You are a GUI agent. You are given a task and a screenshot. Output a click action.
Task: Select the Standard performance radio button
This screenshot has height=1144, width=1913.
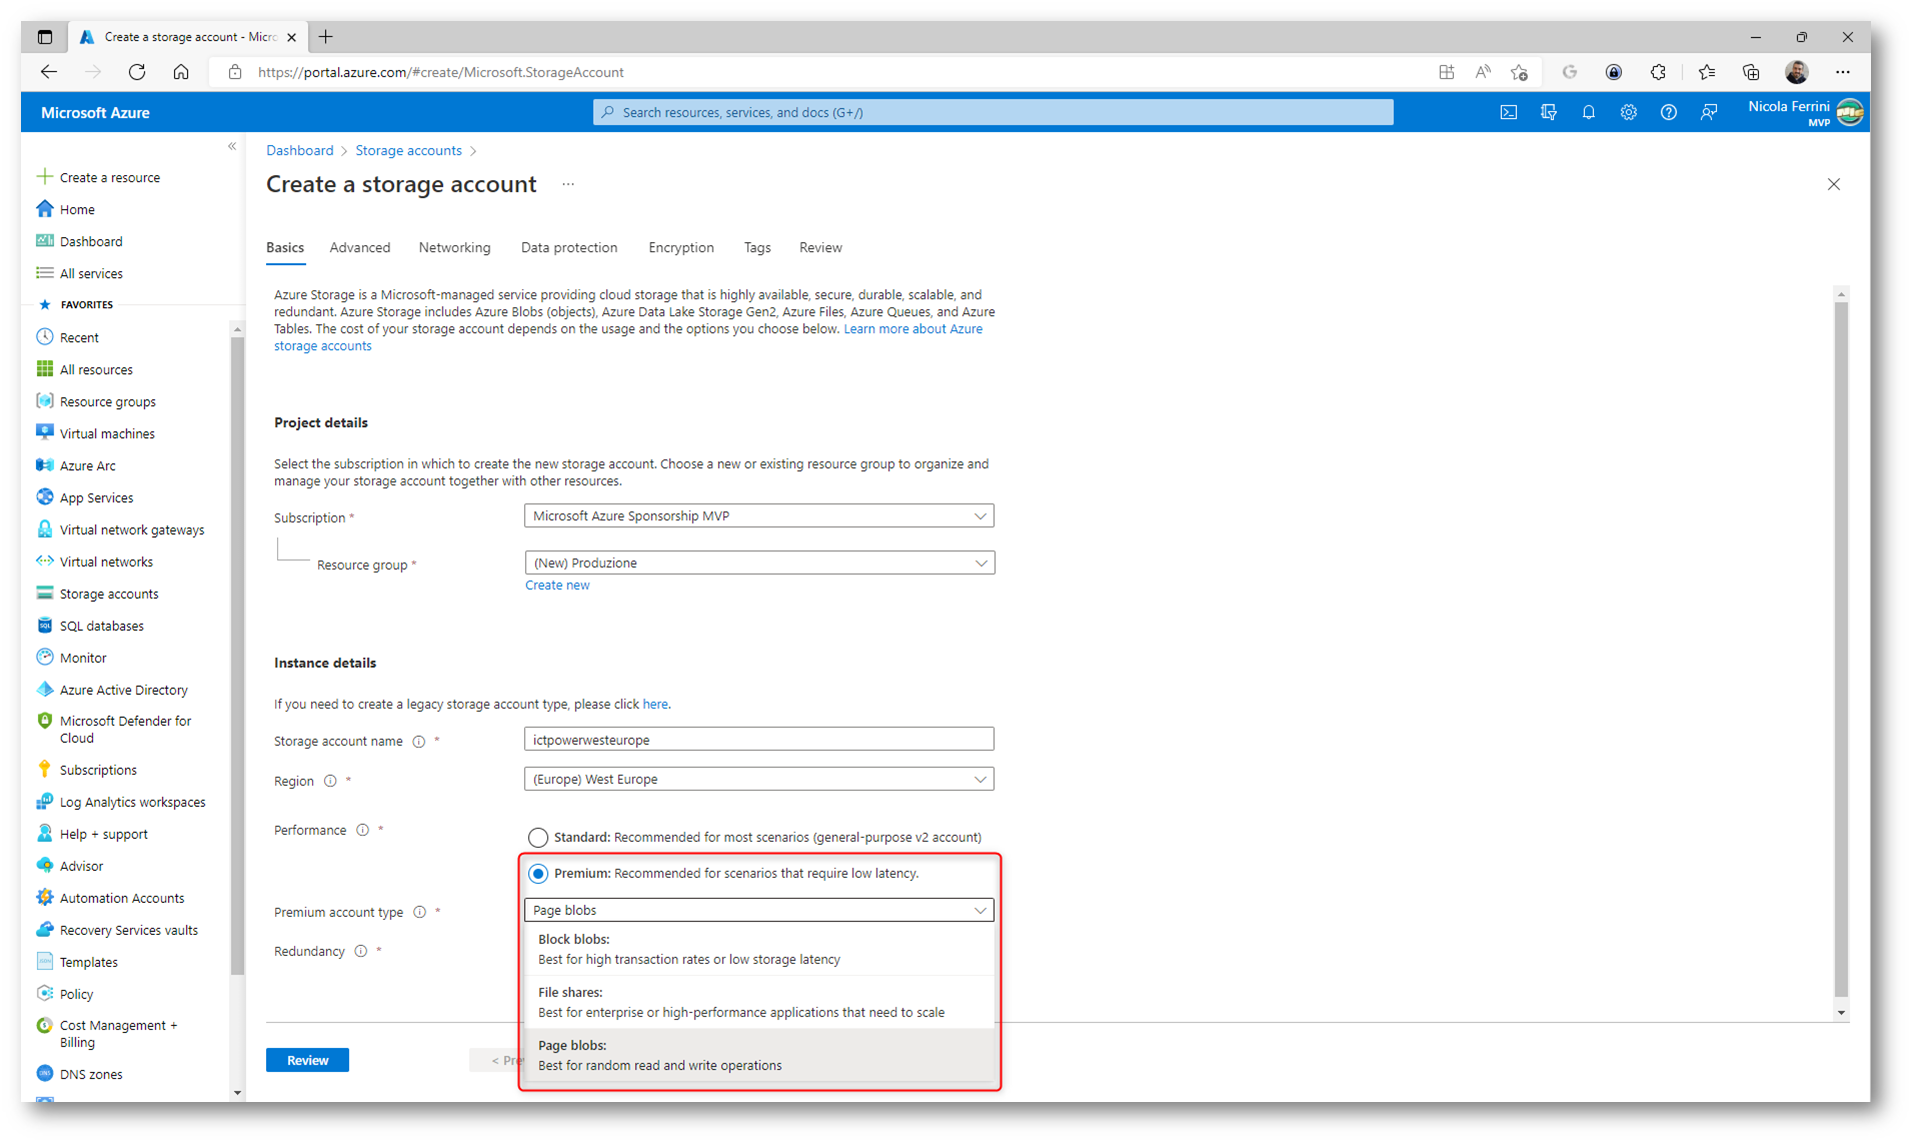538,837
